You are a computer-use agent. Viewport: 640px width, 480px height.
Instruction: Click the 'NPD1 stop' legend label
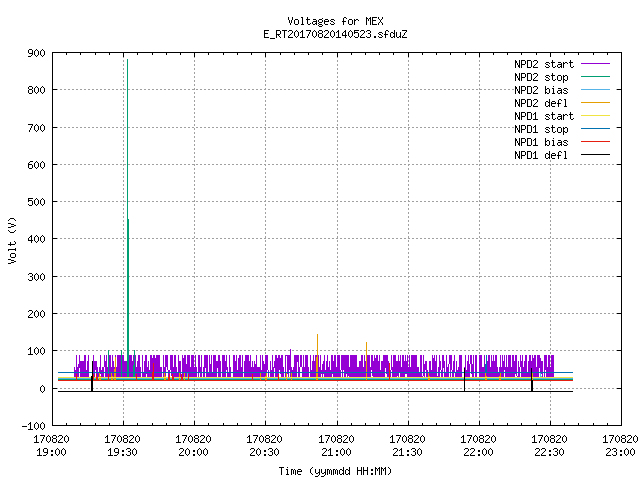[x=541, y=129]
